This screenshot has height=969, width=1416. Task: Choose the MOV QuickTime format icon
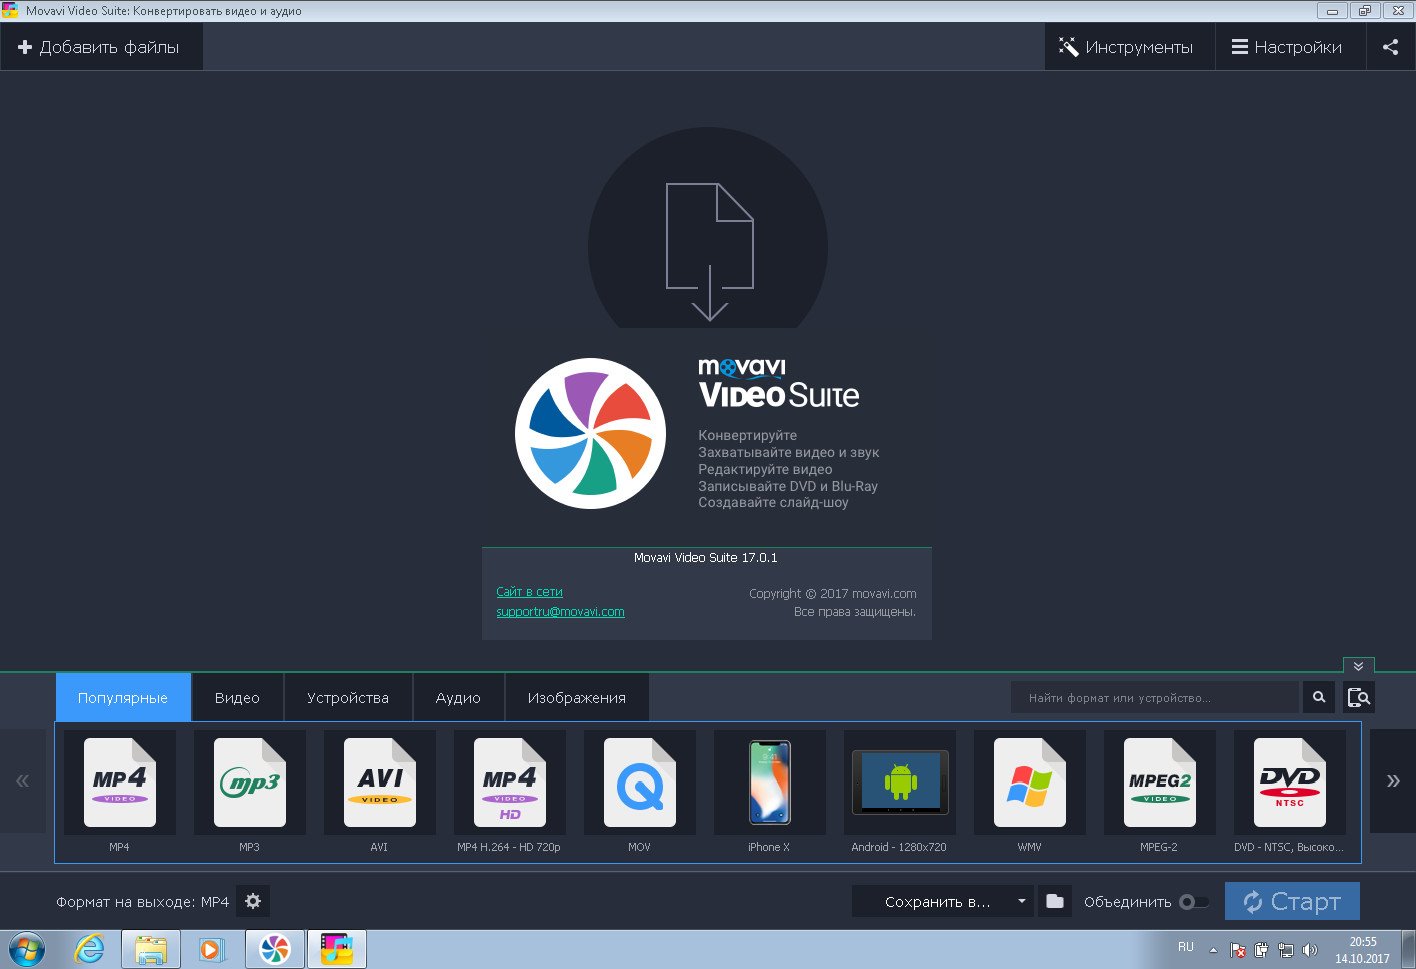[639, 783]
